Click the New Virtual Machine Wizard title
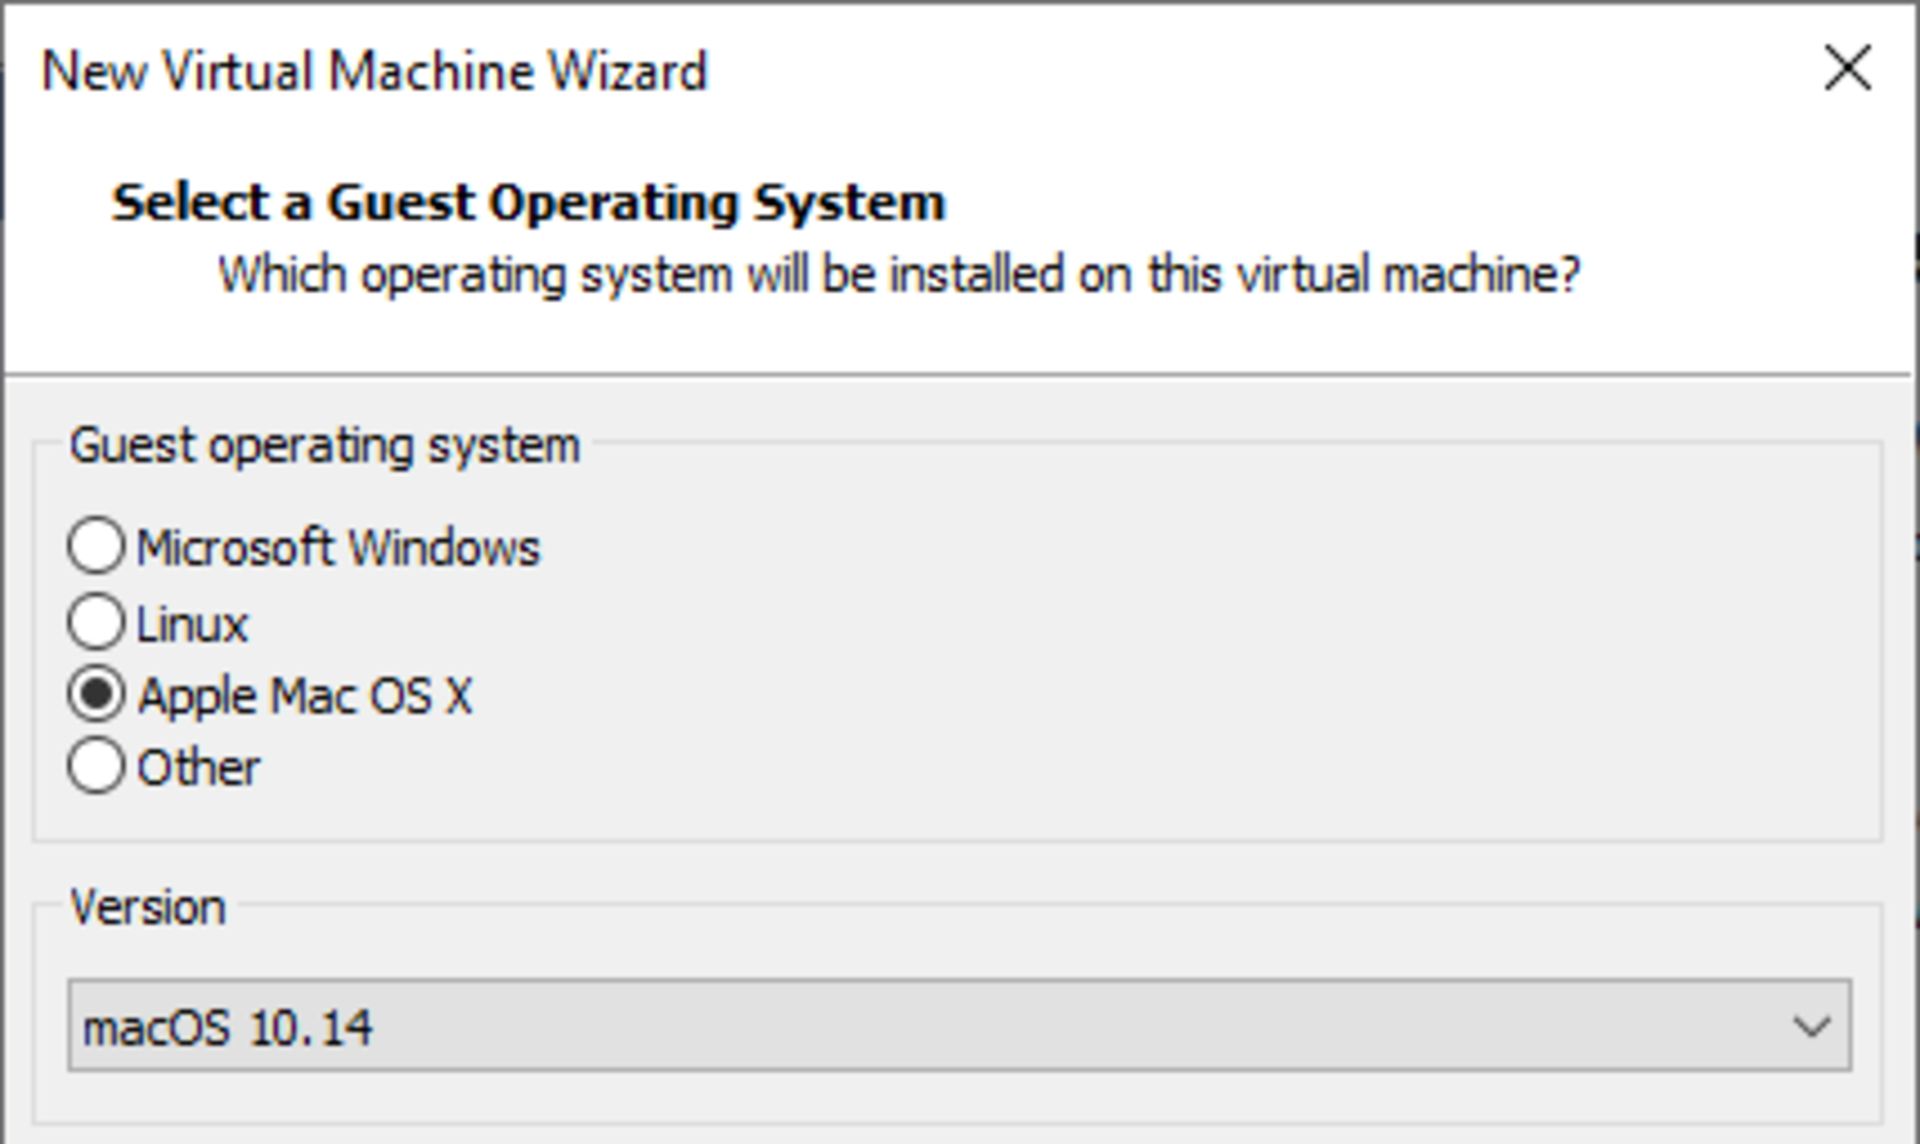This screenshot has width=1920, height=1144. coord(374,72)
